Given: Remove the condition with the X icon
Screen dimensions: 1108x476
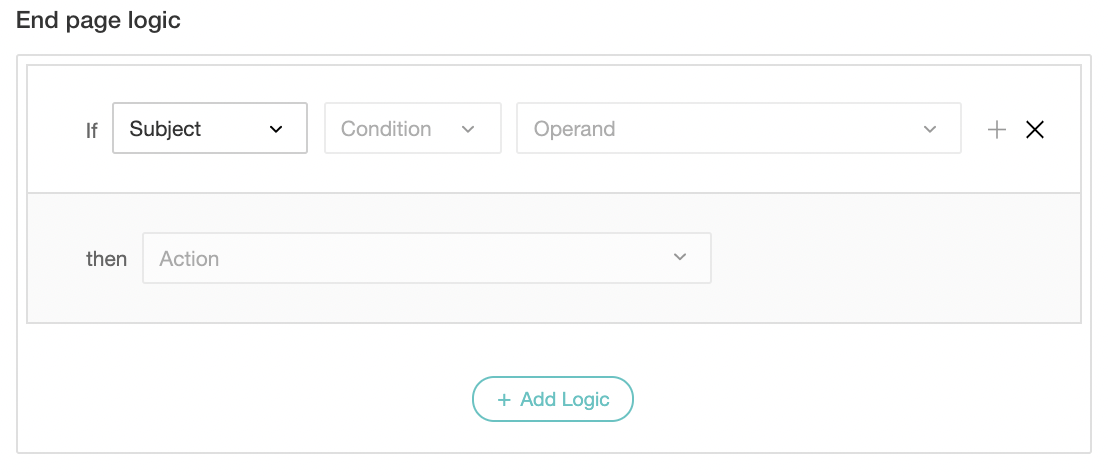Looking at the screenshot, I should tap(1035, 130).
